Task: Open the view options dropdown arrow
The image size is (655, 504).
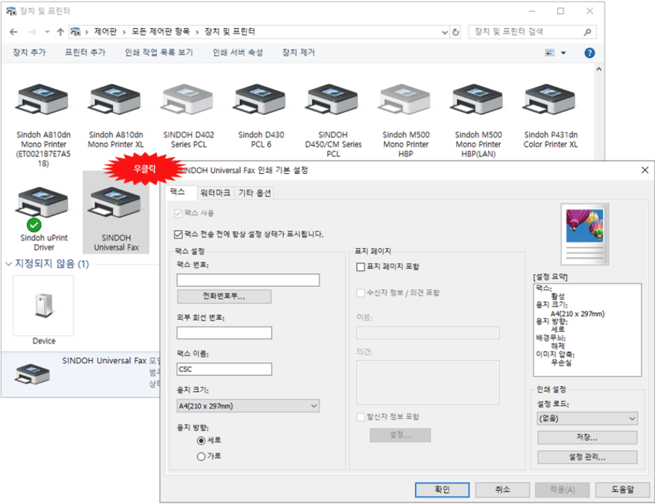Action: (563, 53)
